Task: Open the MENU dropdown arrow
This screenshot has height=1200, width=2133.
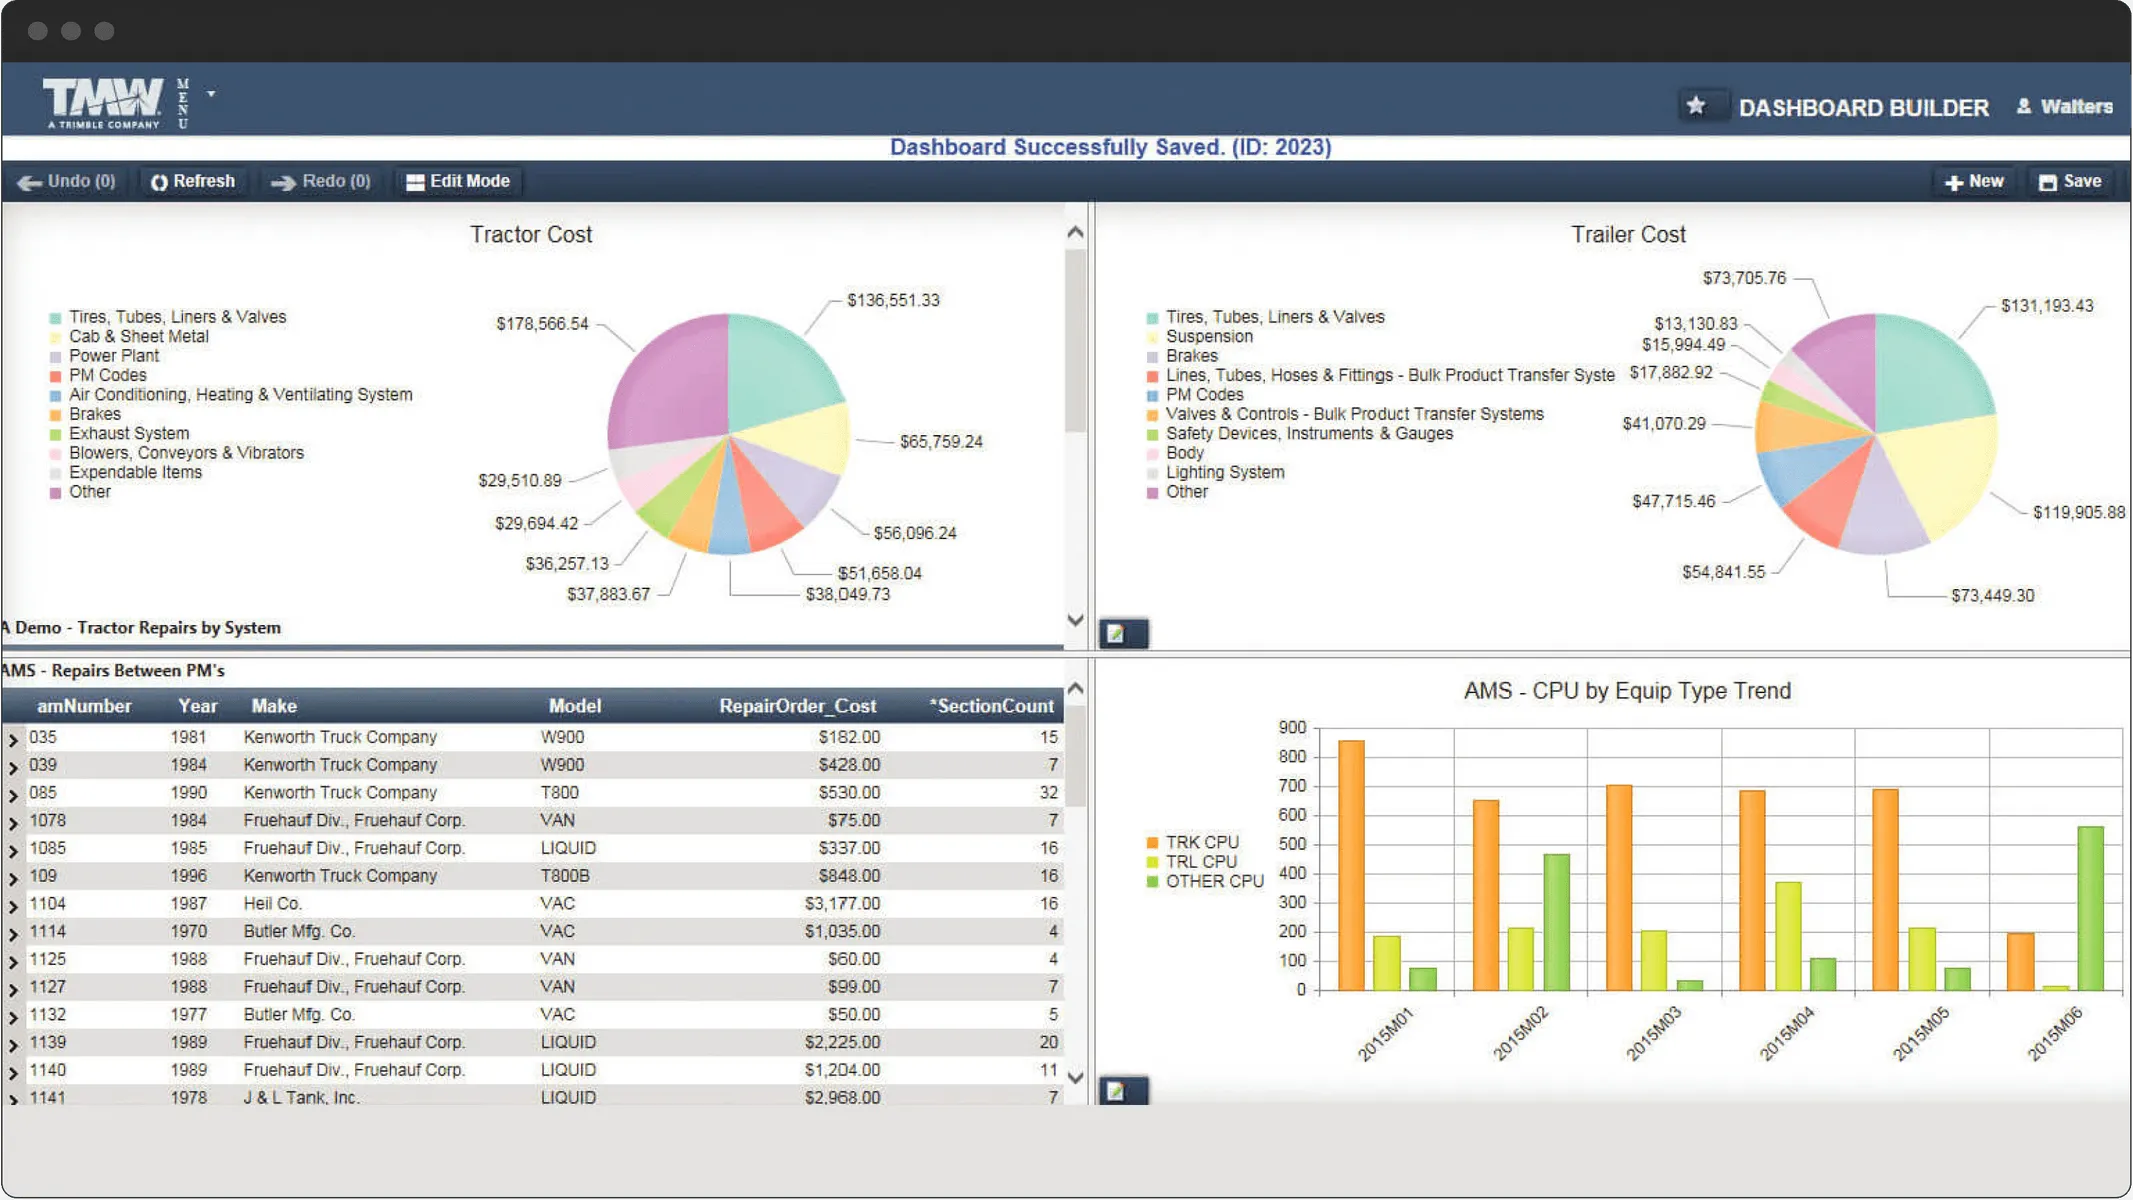Action: point(210,92)
